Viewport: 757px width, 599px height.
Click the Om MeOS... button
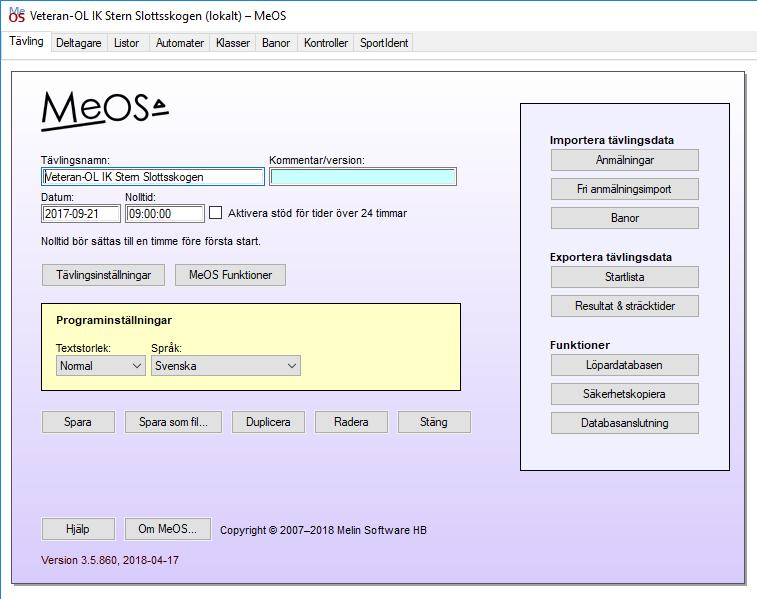(x=168, y=529)
